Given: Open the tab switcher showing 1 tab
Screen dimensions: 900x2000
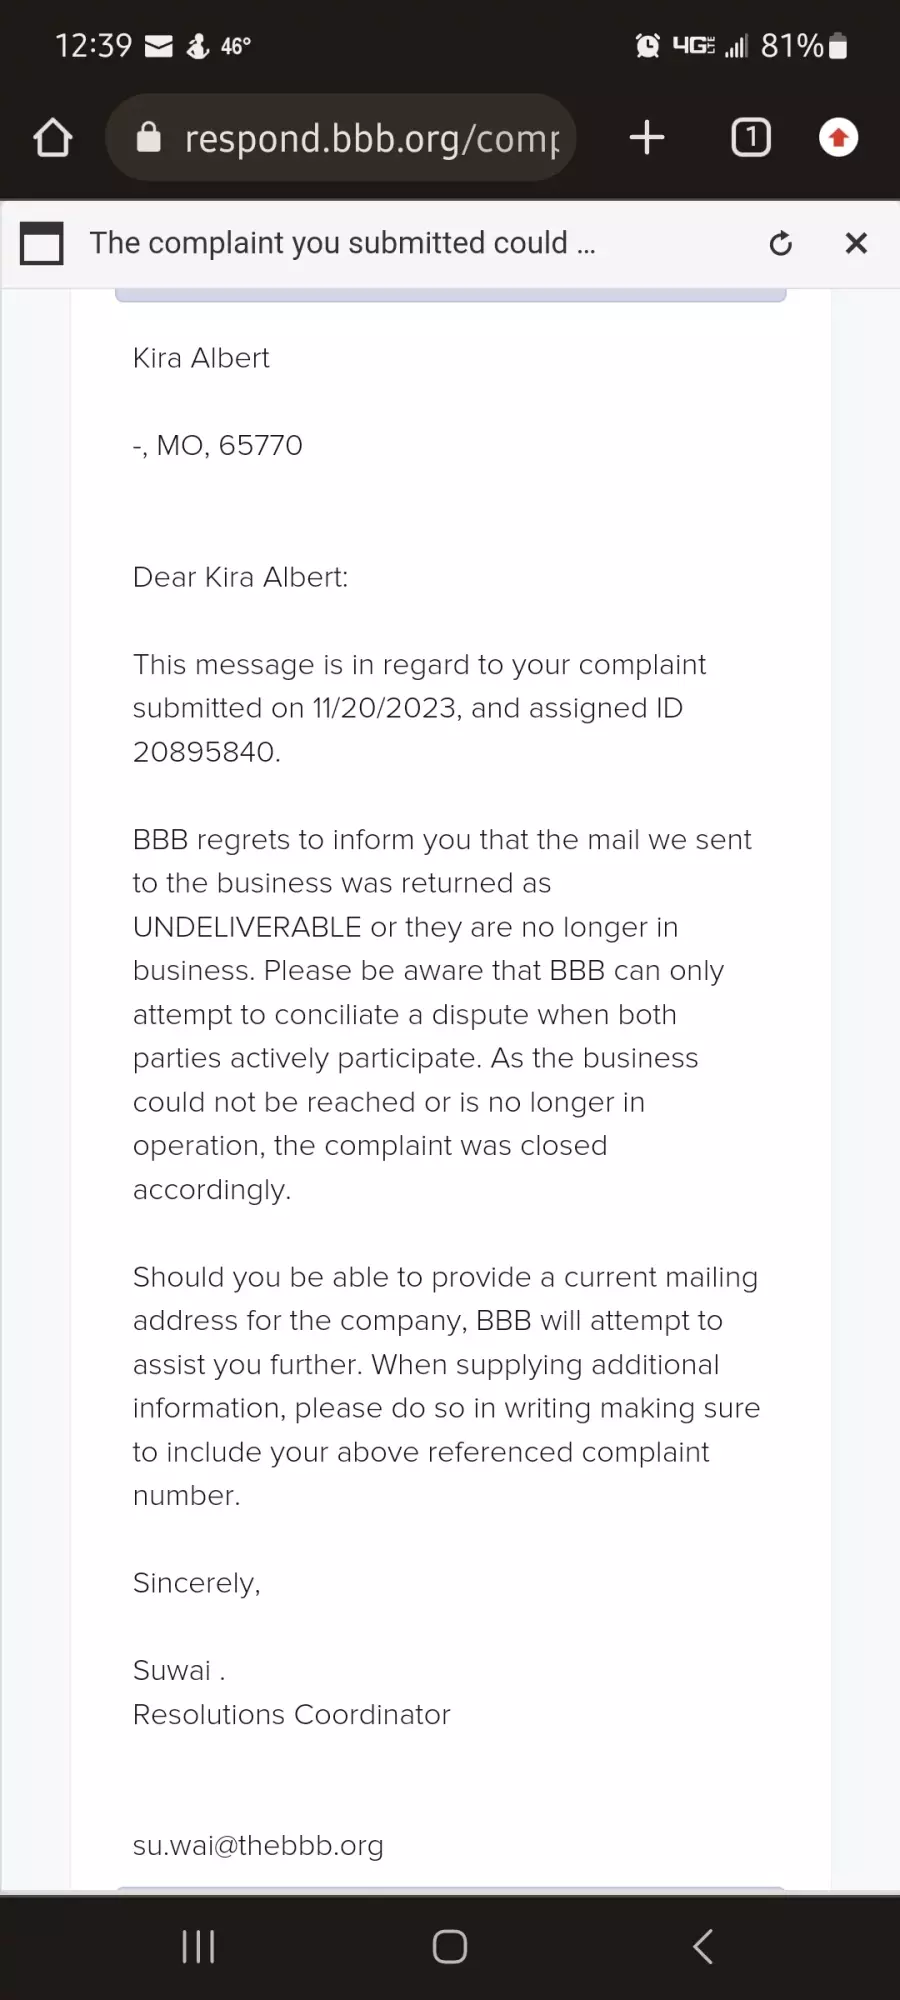Looking at the screenshot, I should pyautogui.click(x=751, y=137).
